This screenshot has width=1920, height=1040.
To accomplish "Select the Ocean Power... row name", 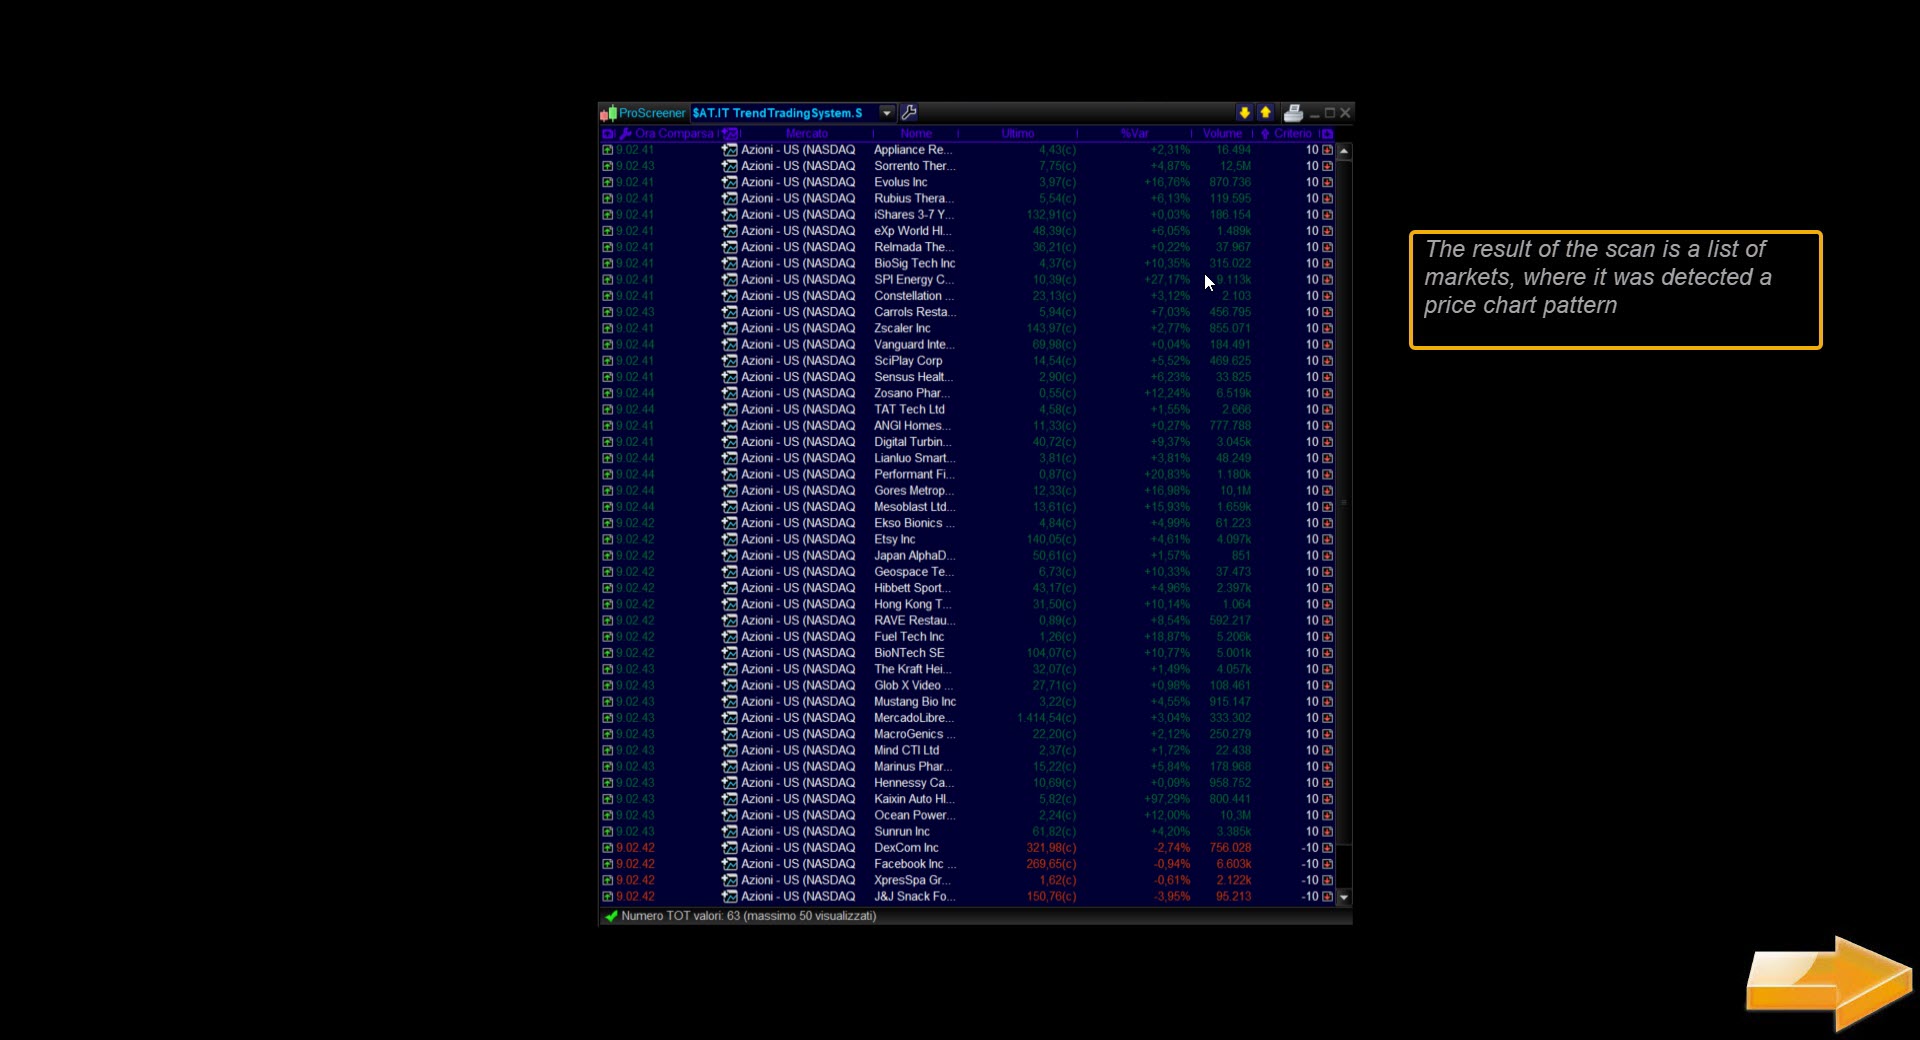I will (913, 815).
